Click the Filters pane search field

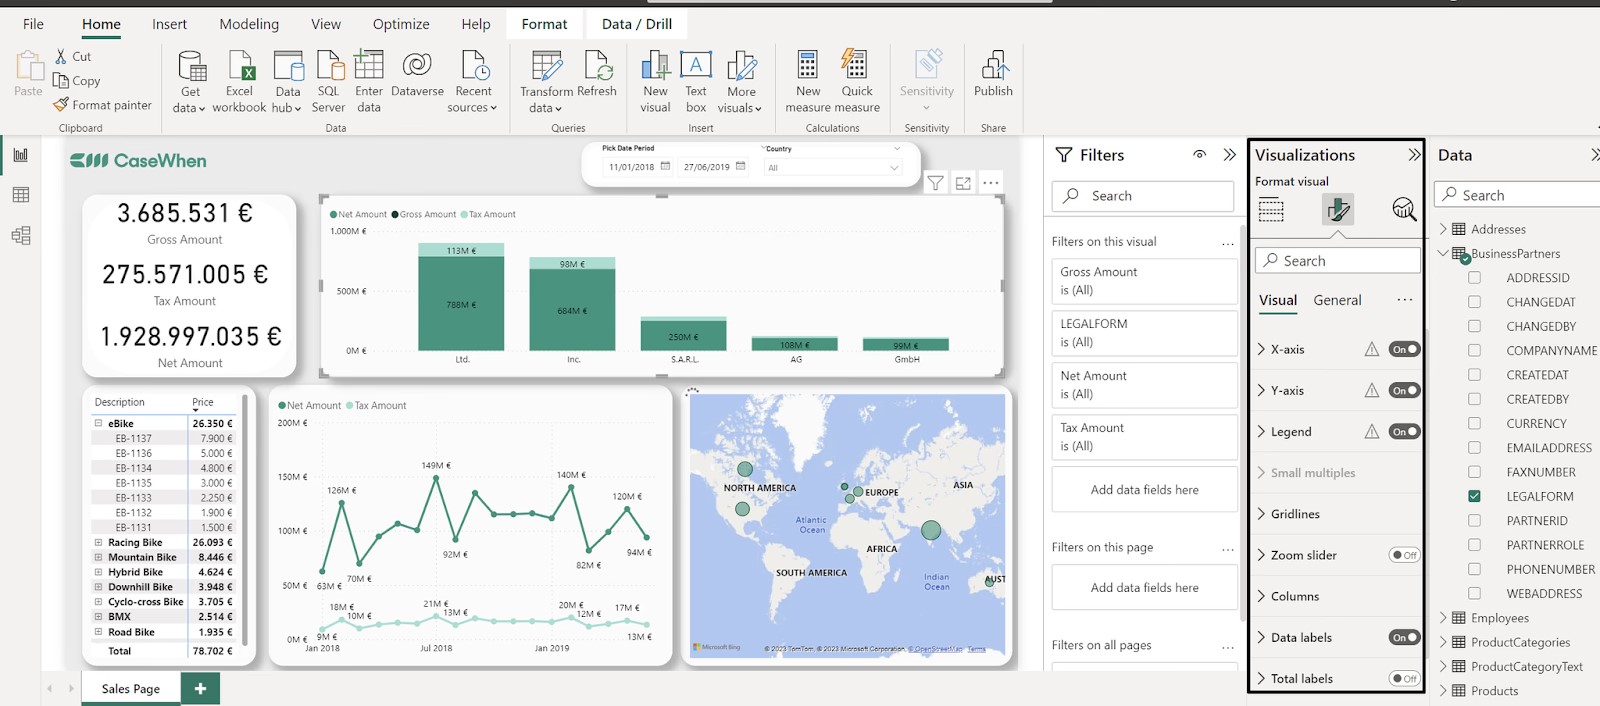tap(1143, 196)
